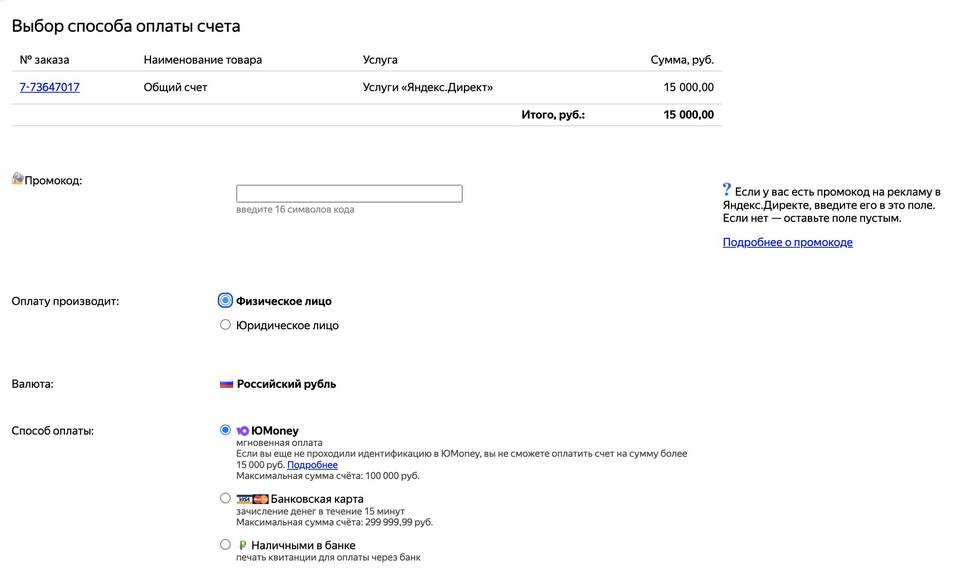Viewport: 960px width, 577px height.
Task: Select ЮMoney radio as payment method
Action: (x=225, y=430)
